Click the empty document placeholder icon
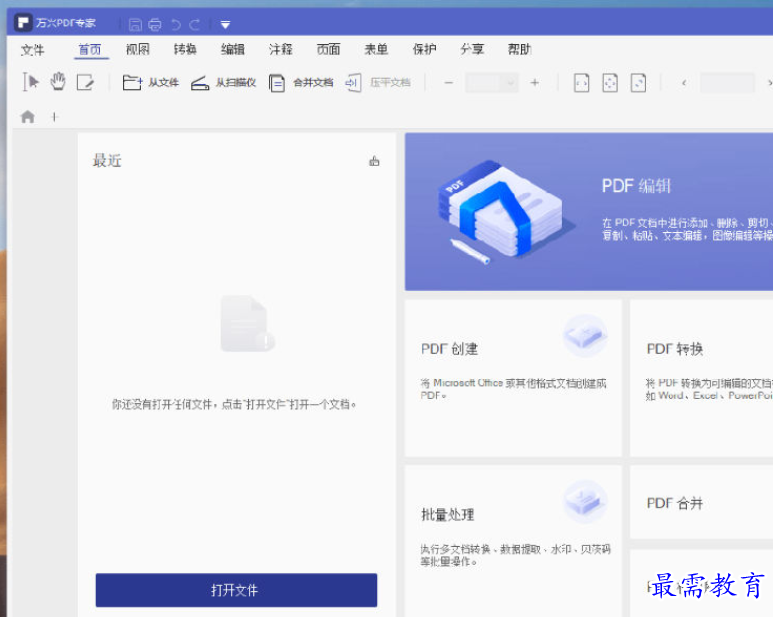Image resolution: width=773 pixels, height=617 pixels. (247, 323)
